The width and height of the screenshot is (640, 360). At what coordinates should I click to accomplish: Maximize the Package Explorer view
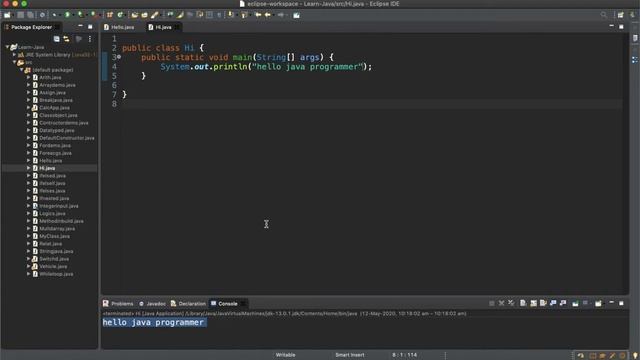[x=90, y=27]
